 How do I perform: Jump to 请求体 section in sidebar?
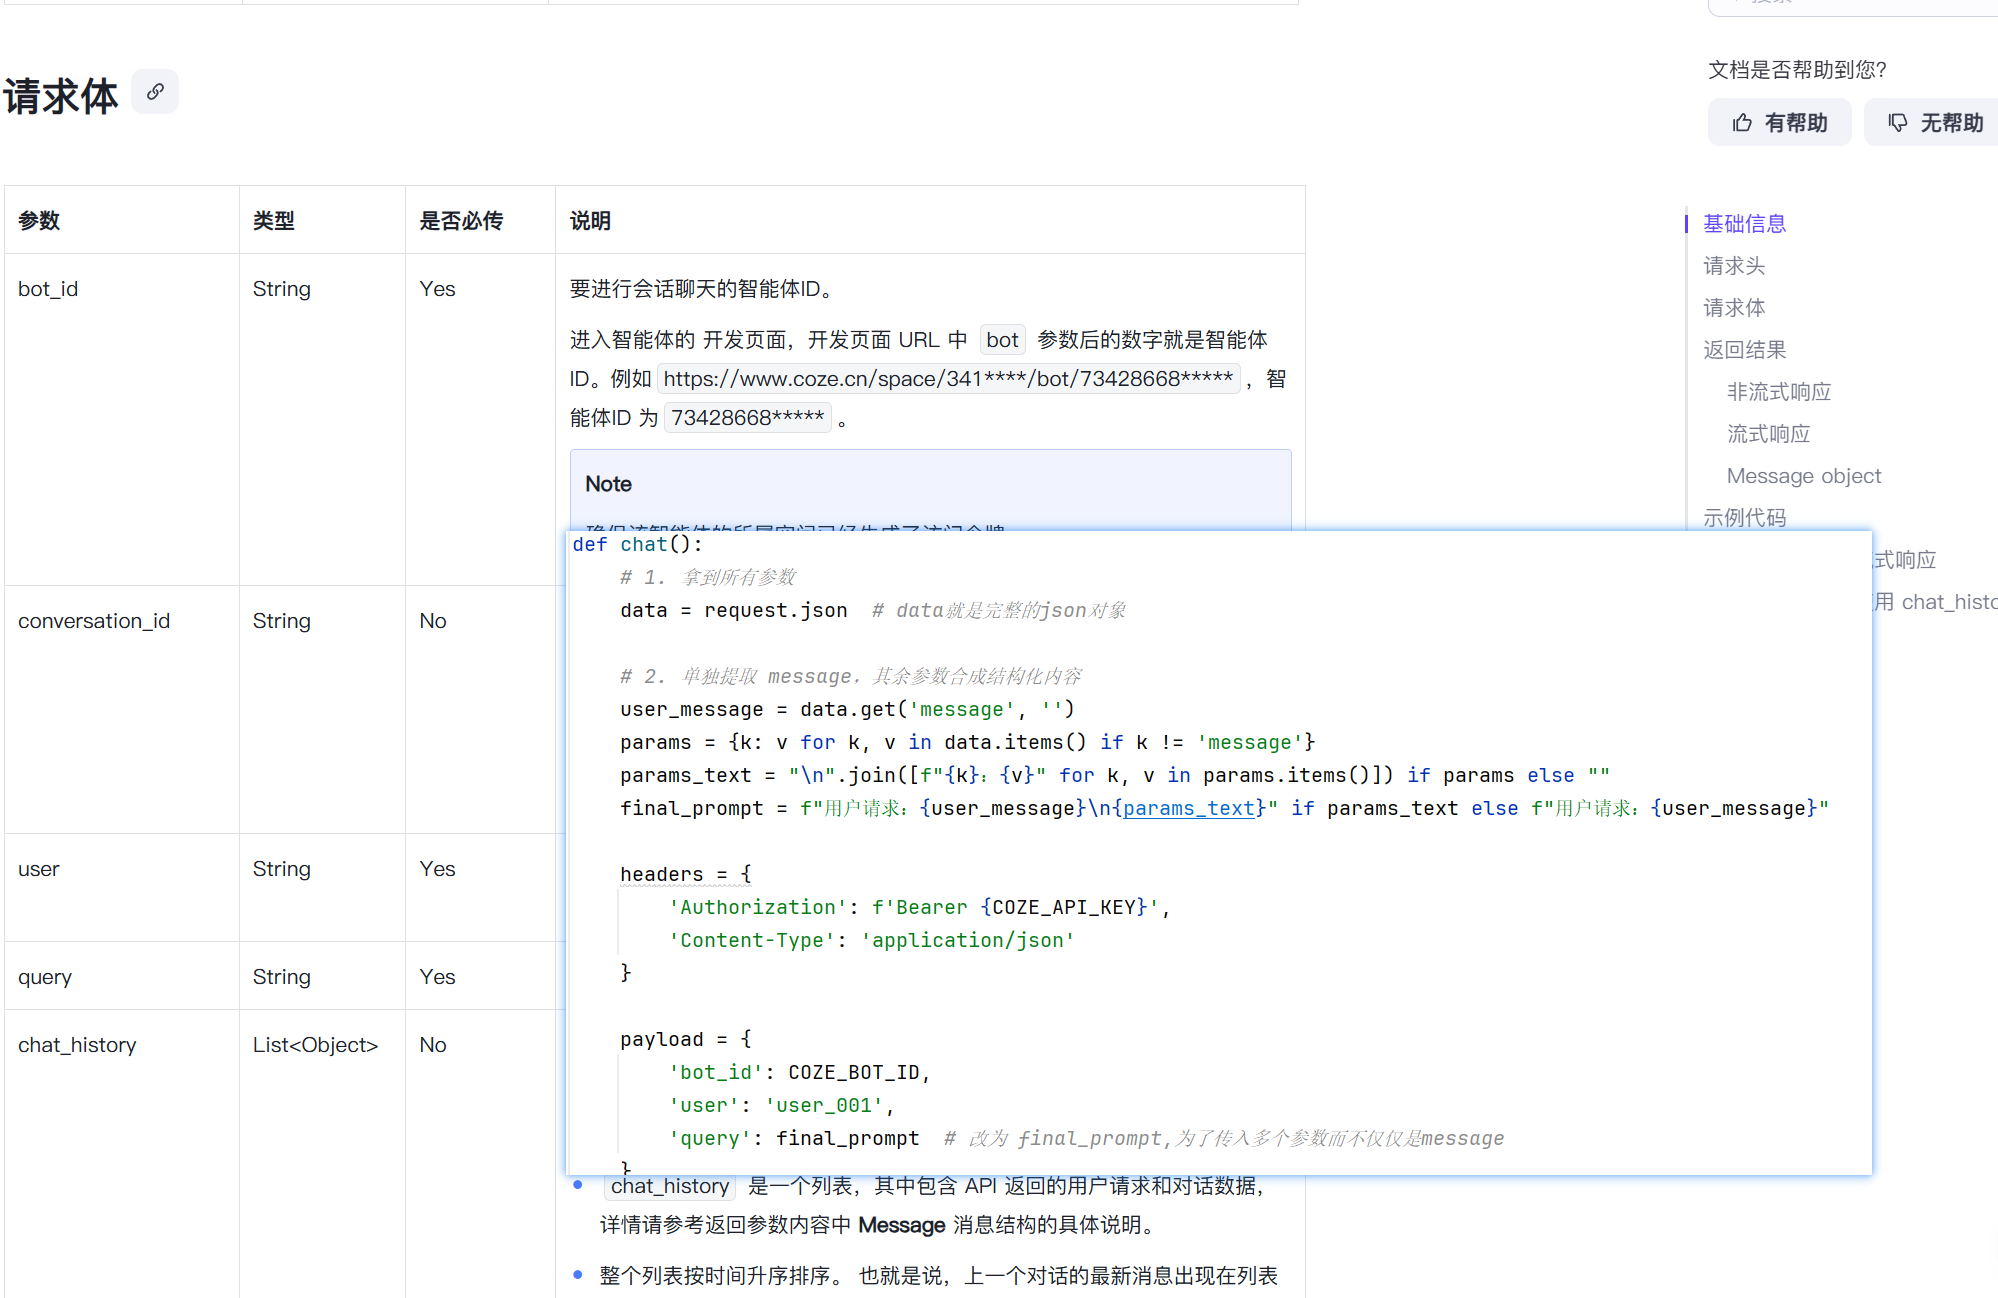tap(1734, 308)
